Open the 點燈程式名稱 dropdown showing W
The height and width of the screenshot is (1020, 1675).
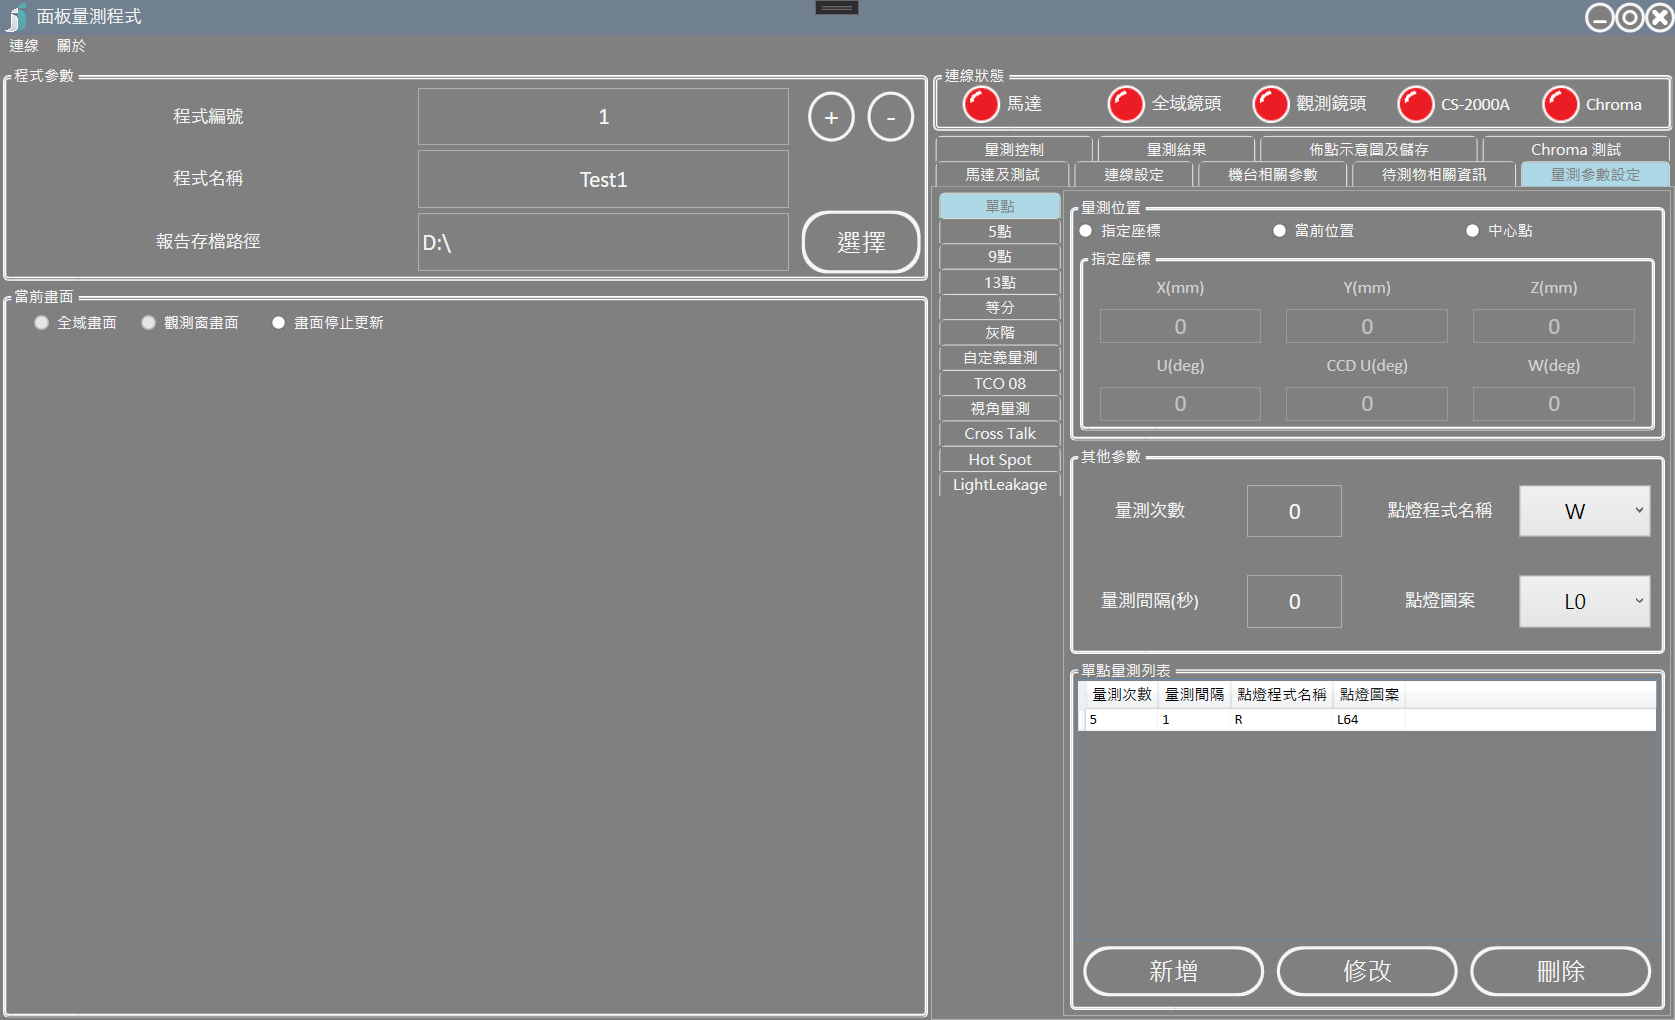(x=1584, y=511)
